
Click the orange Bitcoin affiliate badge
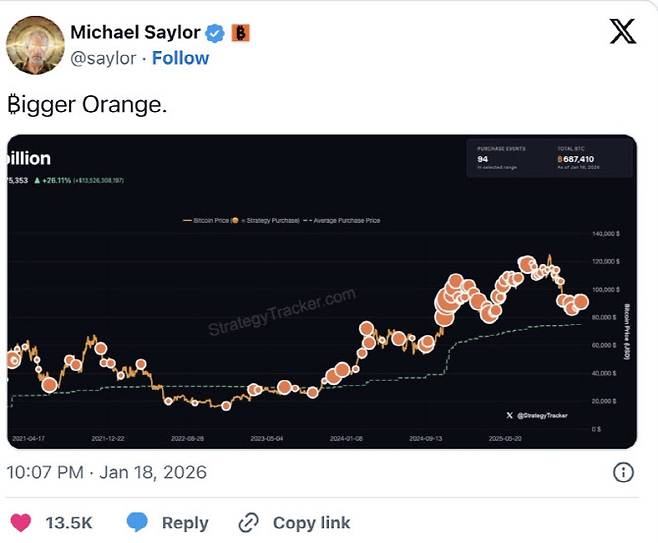click(x=240, y=33)
